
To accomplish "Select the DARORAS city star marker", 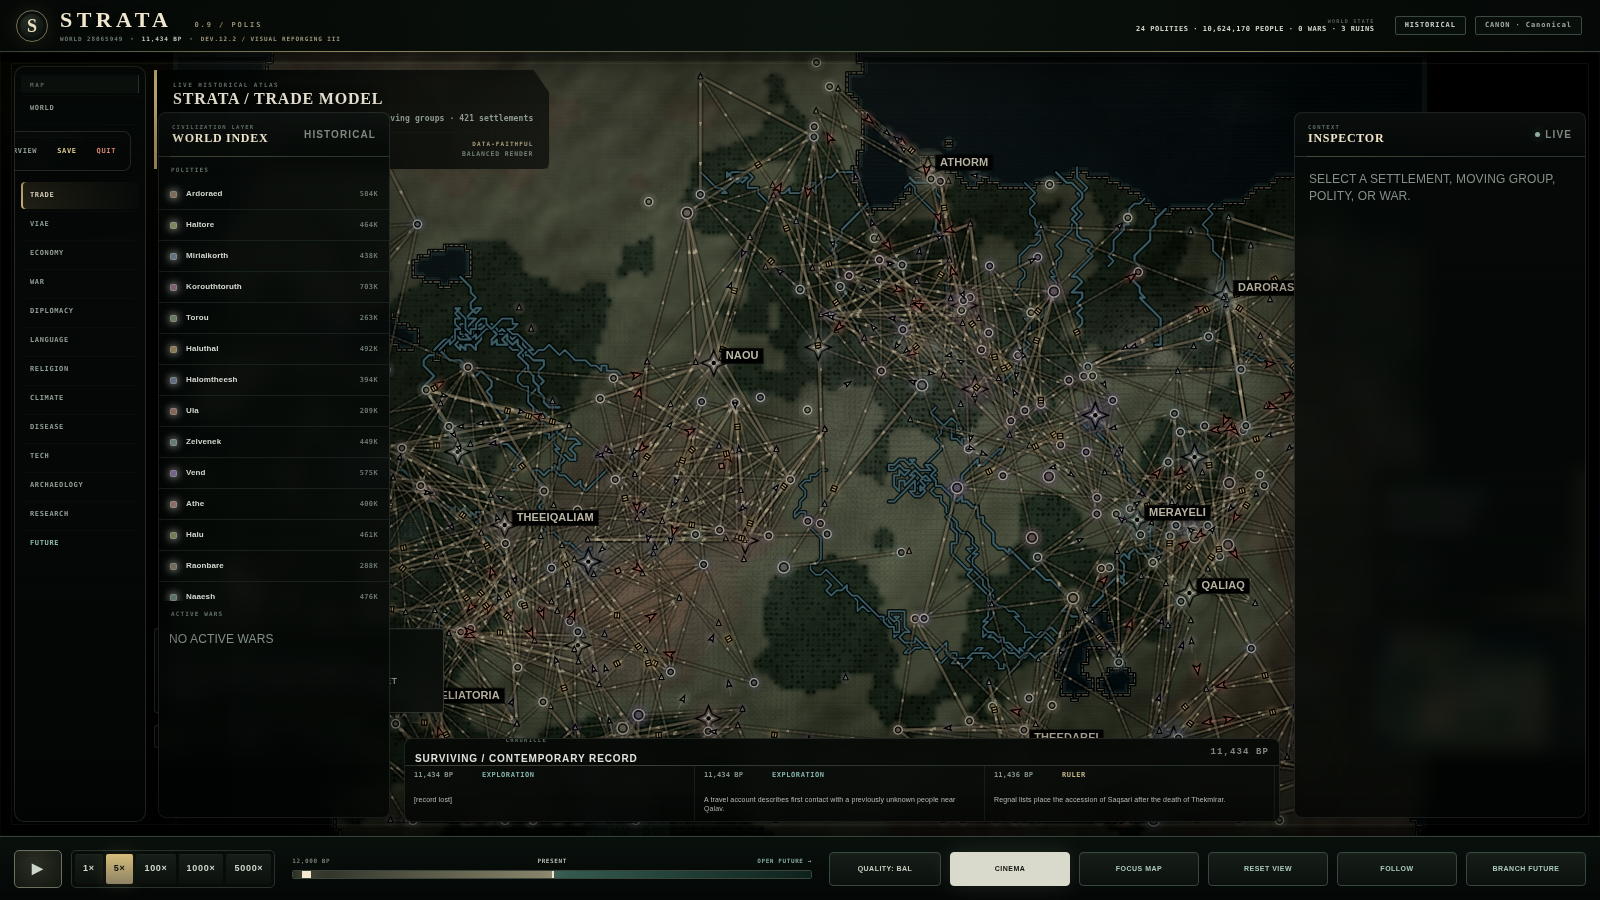I will 1226,290.
